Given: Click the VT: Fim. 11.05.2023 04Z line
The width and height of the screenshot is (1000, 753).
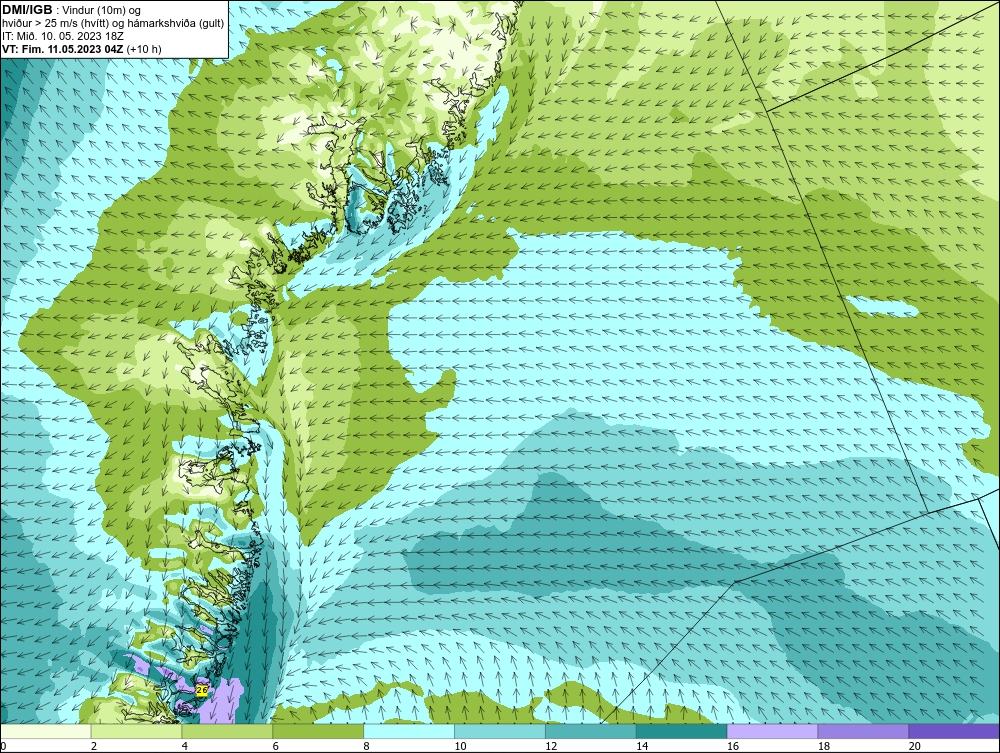Looking at the screenshot, I should point(82,49).
